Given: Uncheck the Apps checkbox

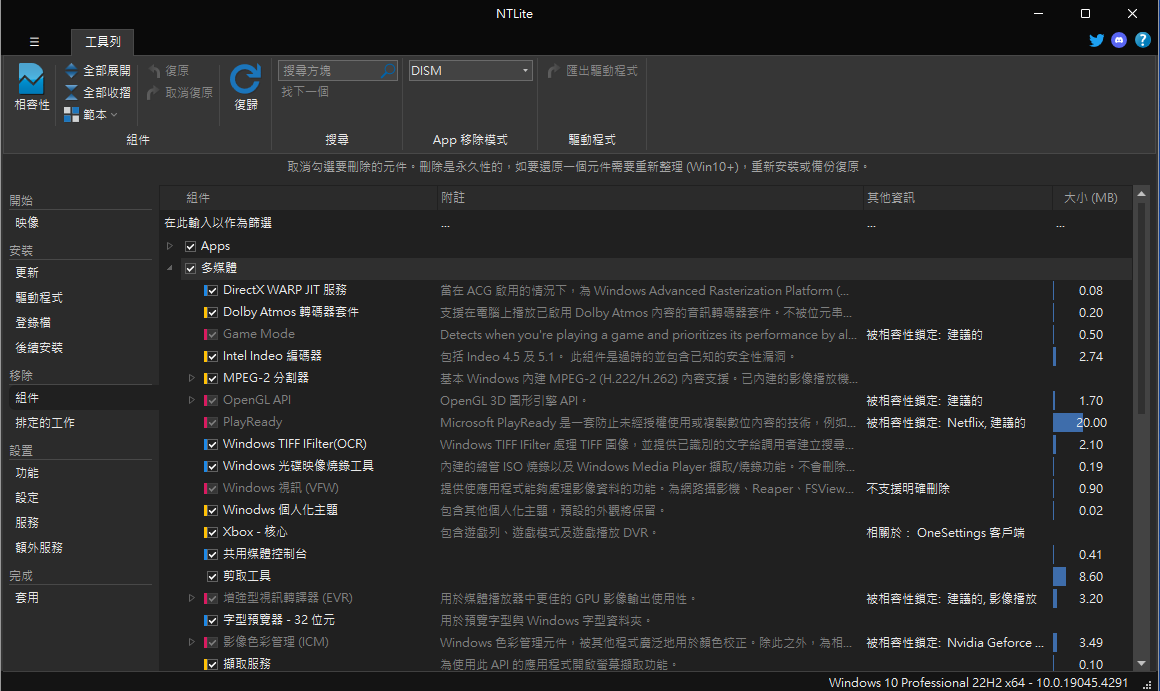Looking at the screenshot, I should click(190, 246).
